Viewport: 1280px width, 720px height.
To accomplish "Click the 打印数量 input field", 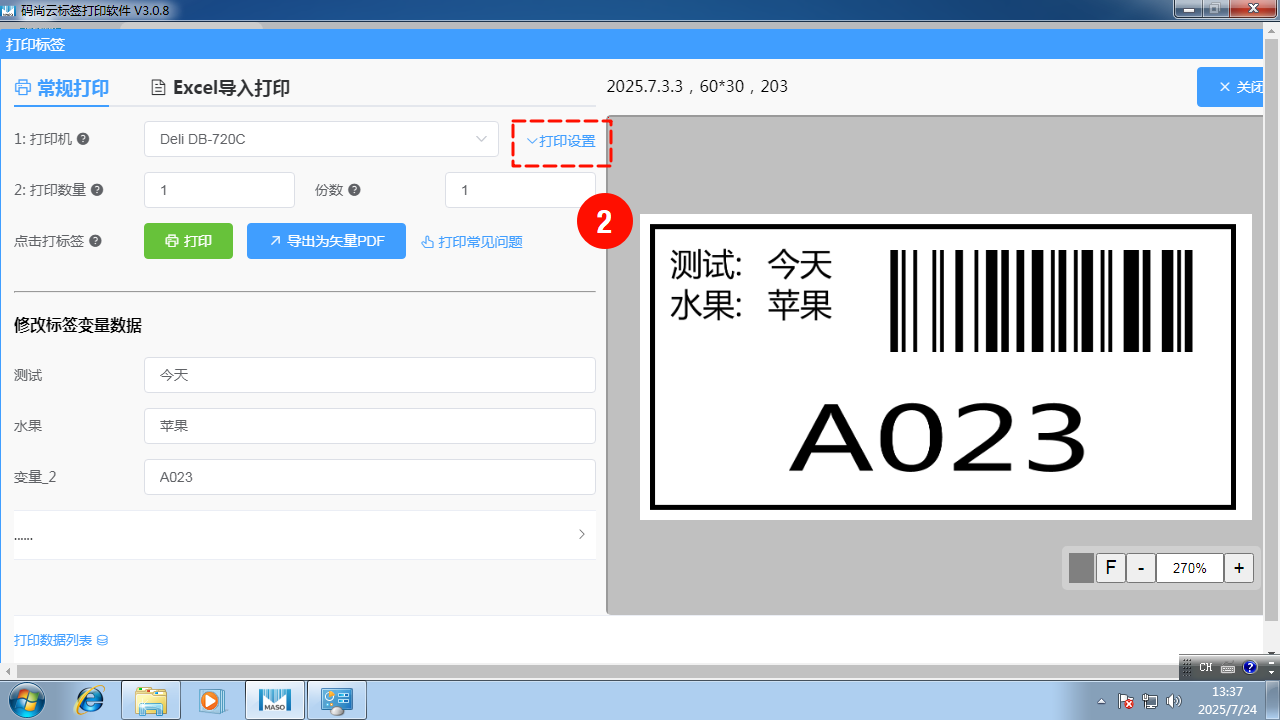I will click(219, 190).
